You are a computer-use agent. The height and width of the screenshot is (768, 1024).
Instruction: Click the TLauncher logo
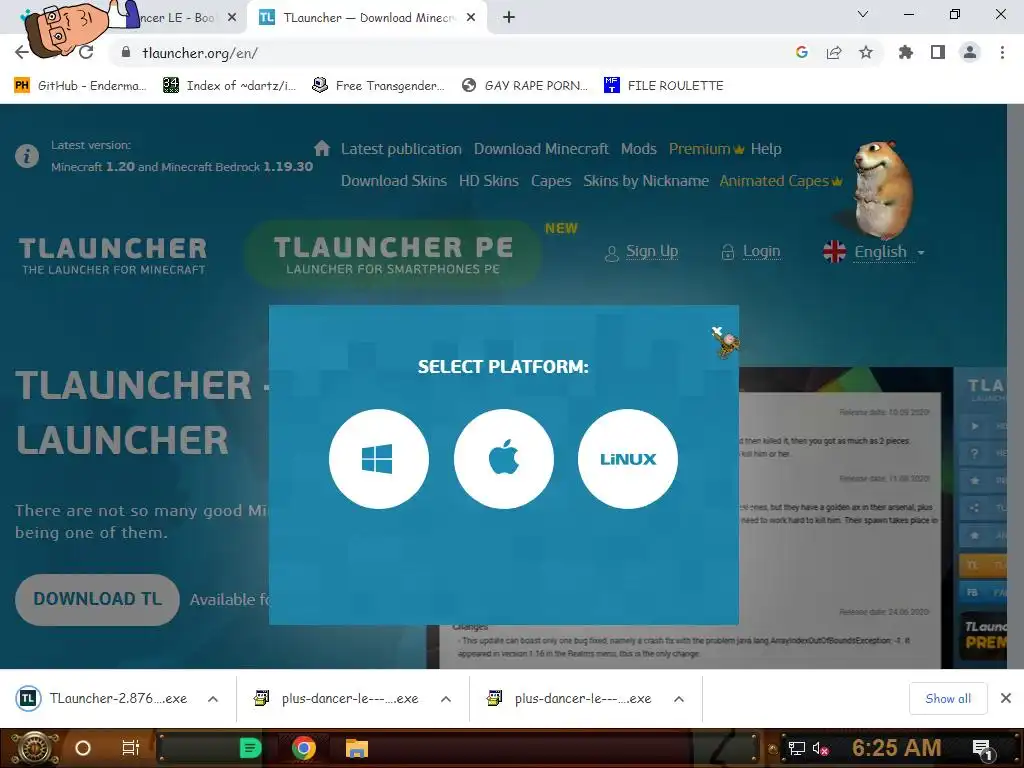point(113,255)
